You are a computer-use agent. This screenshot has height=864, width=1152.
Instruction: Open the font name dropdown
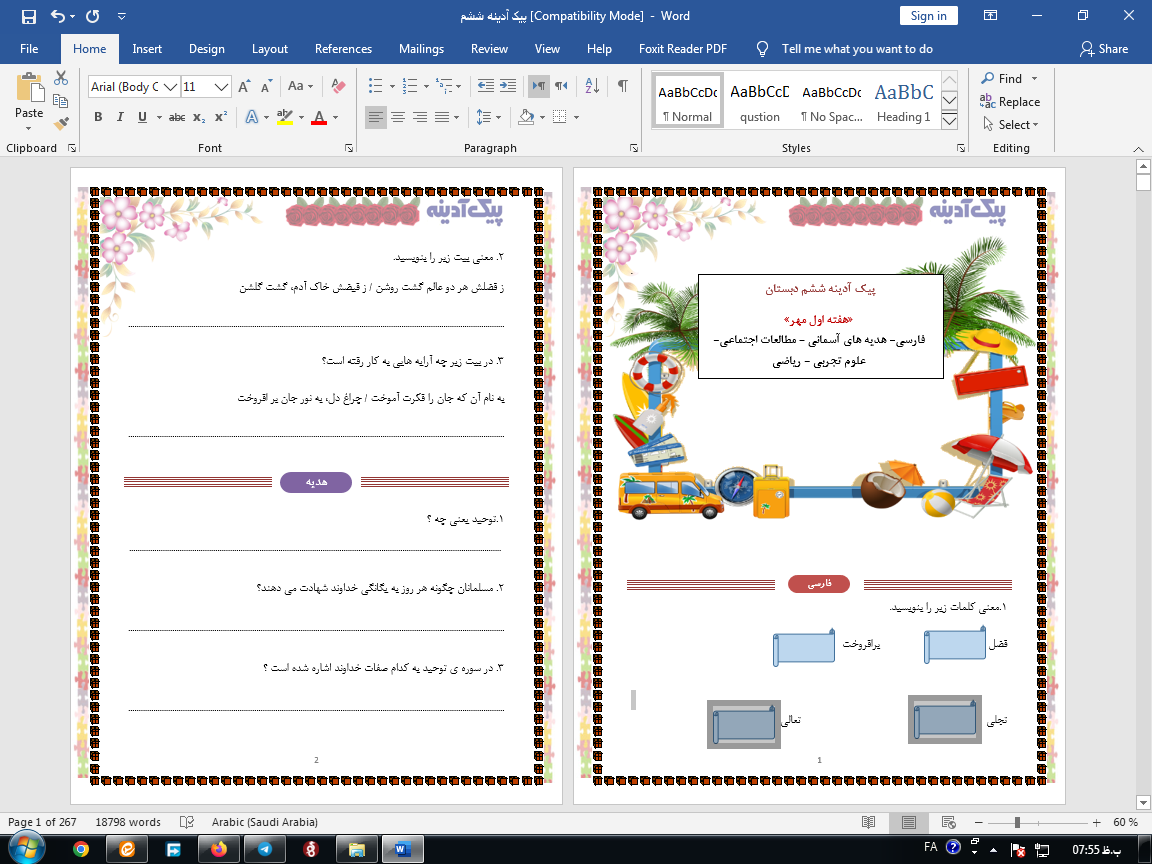(170, 87)
